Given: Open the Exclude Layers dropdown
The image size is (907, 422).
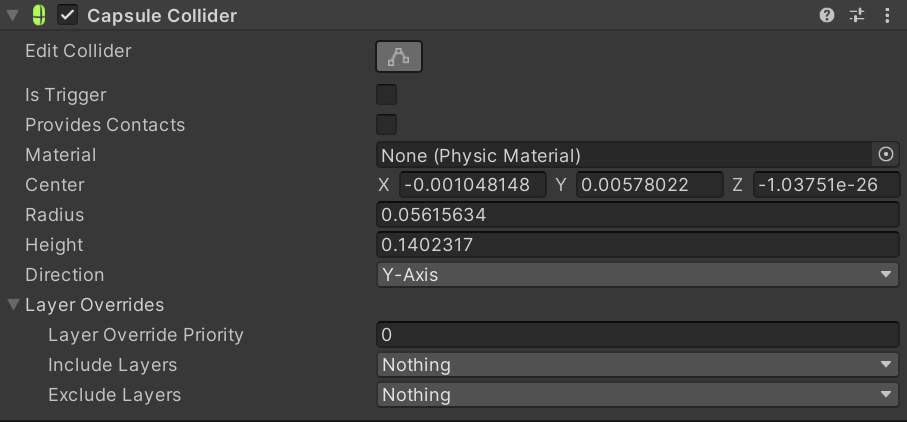Looking at the screenshot, I should (638, 395).
